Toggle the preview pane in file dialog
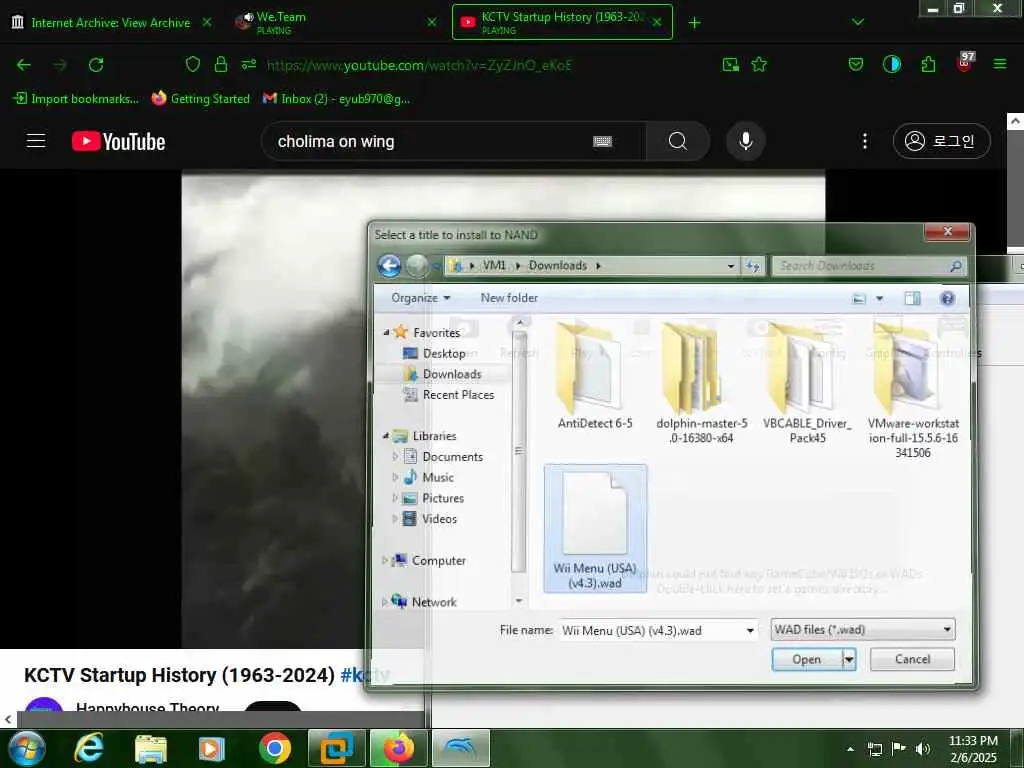This screenshot has width=1024, height=768. pyautogui.click(x=912, y=298)
